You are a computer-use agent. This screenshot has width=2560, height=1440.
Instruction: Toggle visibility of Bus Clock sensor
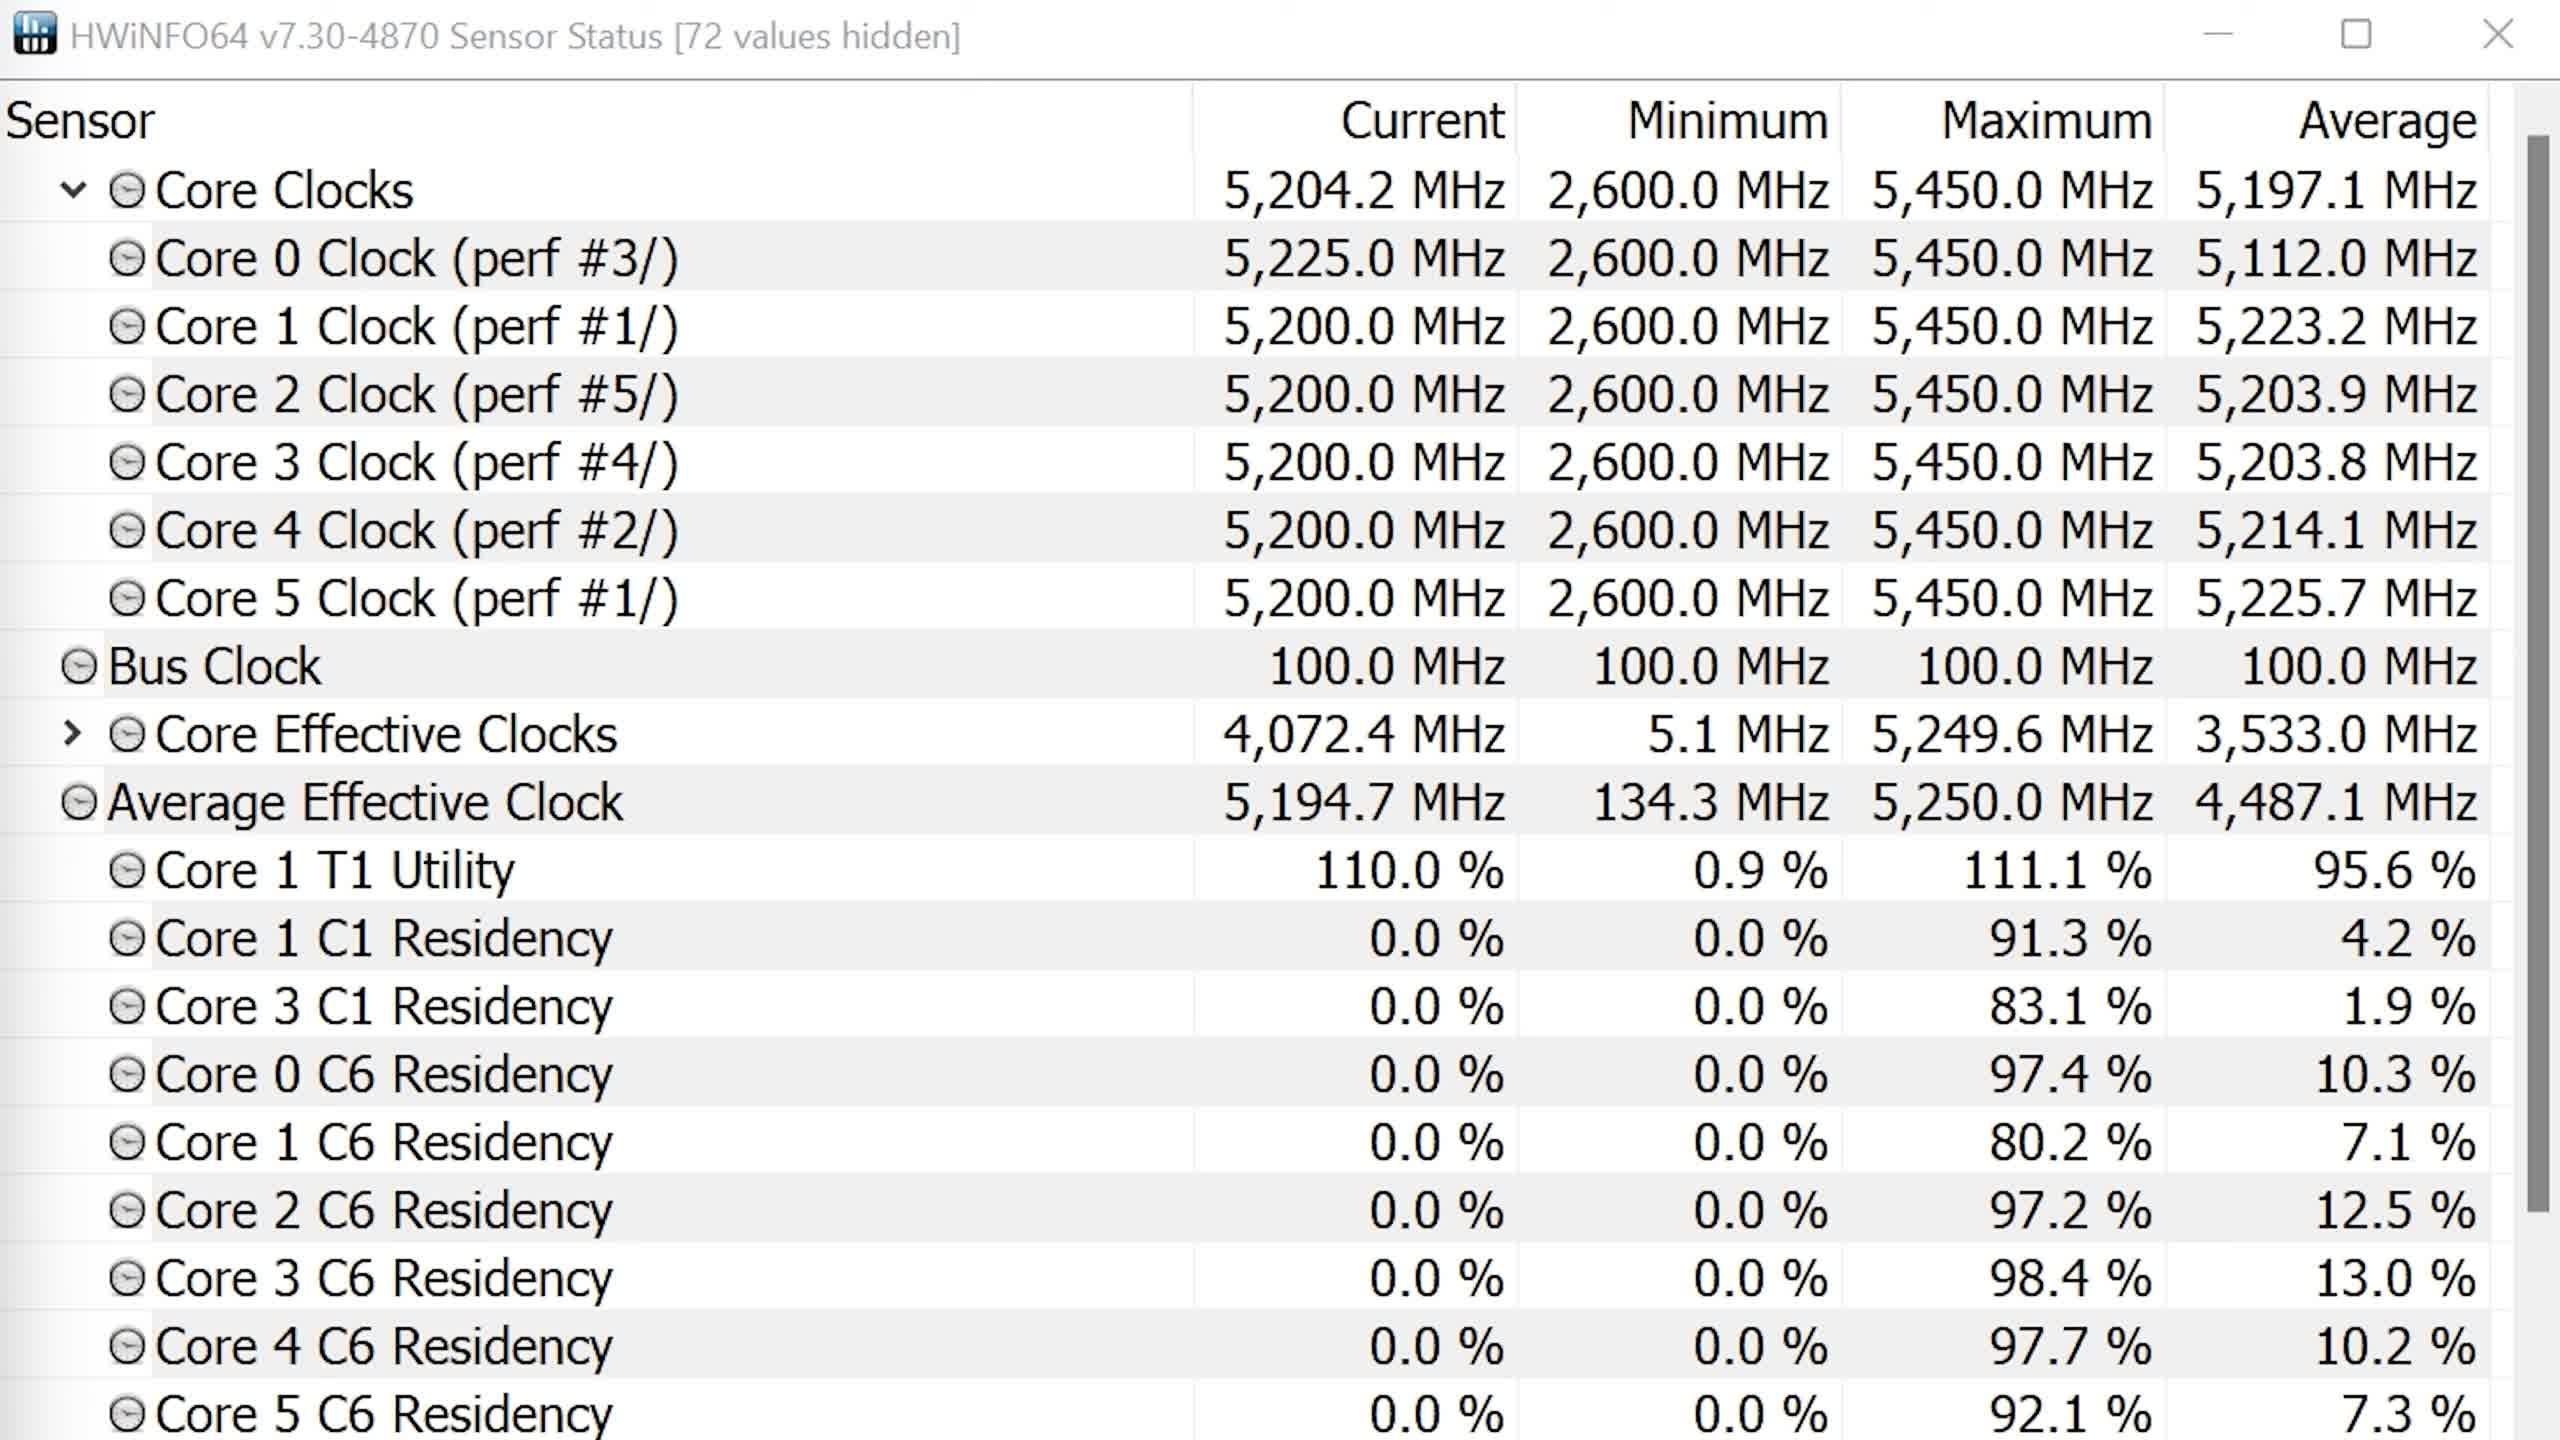(79, 665)
